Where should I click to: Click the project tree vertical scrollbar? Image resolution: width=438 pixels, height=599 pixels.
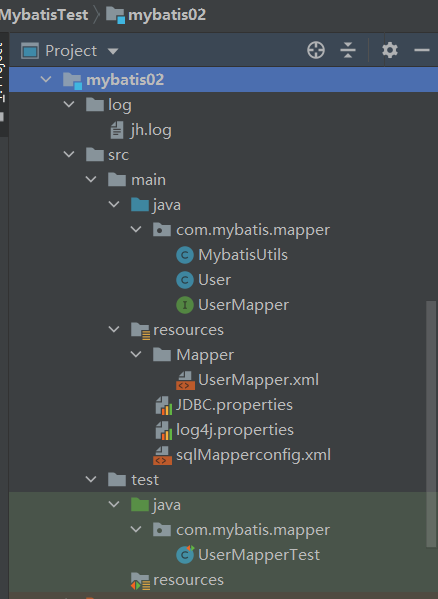click(431, 424)
